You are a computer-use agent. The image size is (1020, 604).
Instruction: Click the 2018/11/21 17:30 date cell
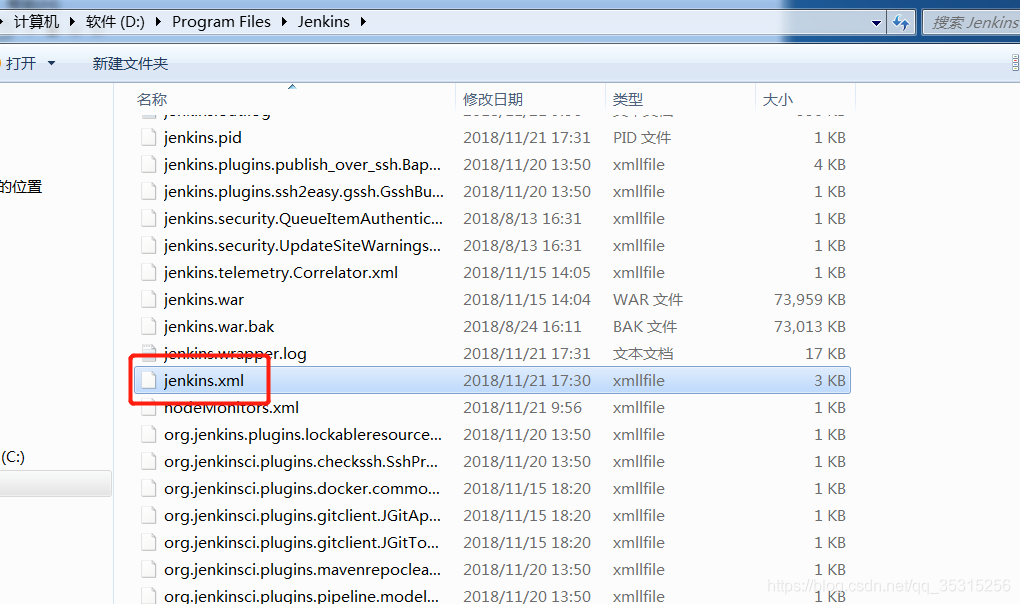[x=527, y=381]
